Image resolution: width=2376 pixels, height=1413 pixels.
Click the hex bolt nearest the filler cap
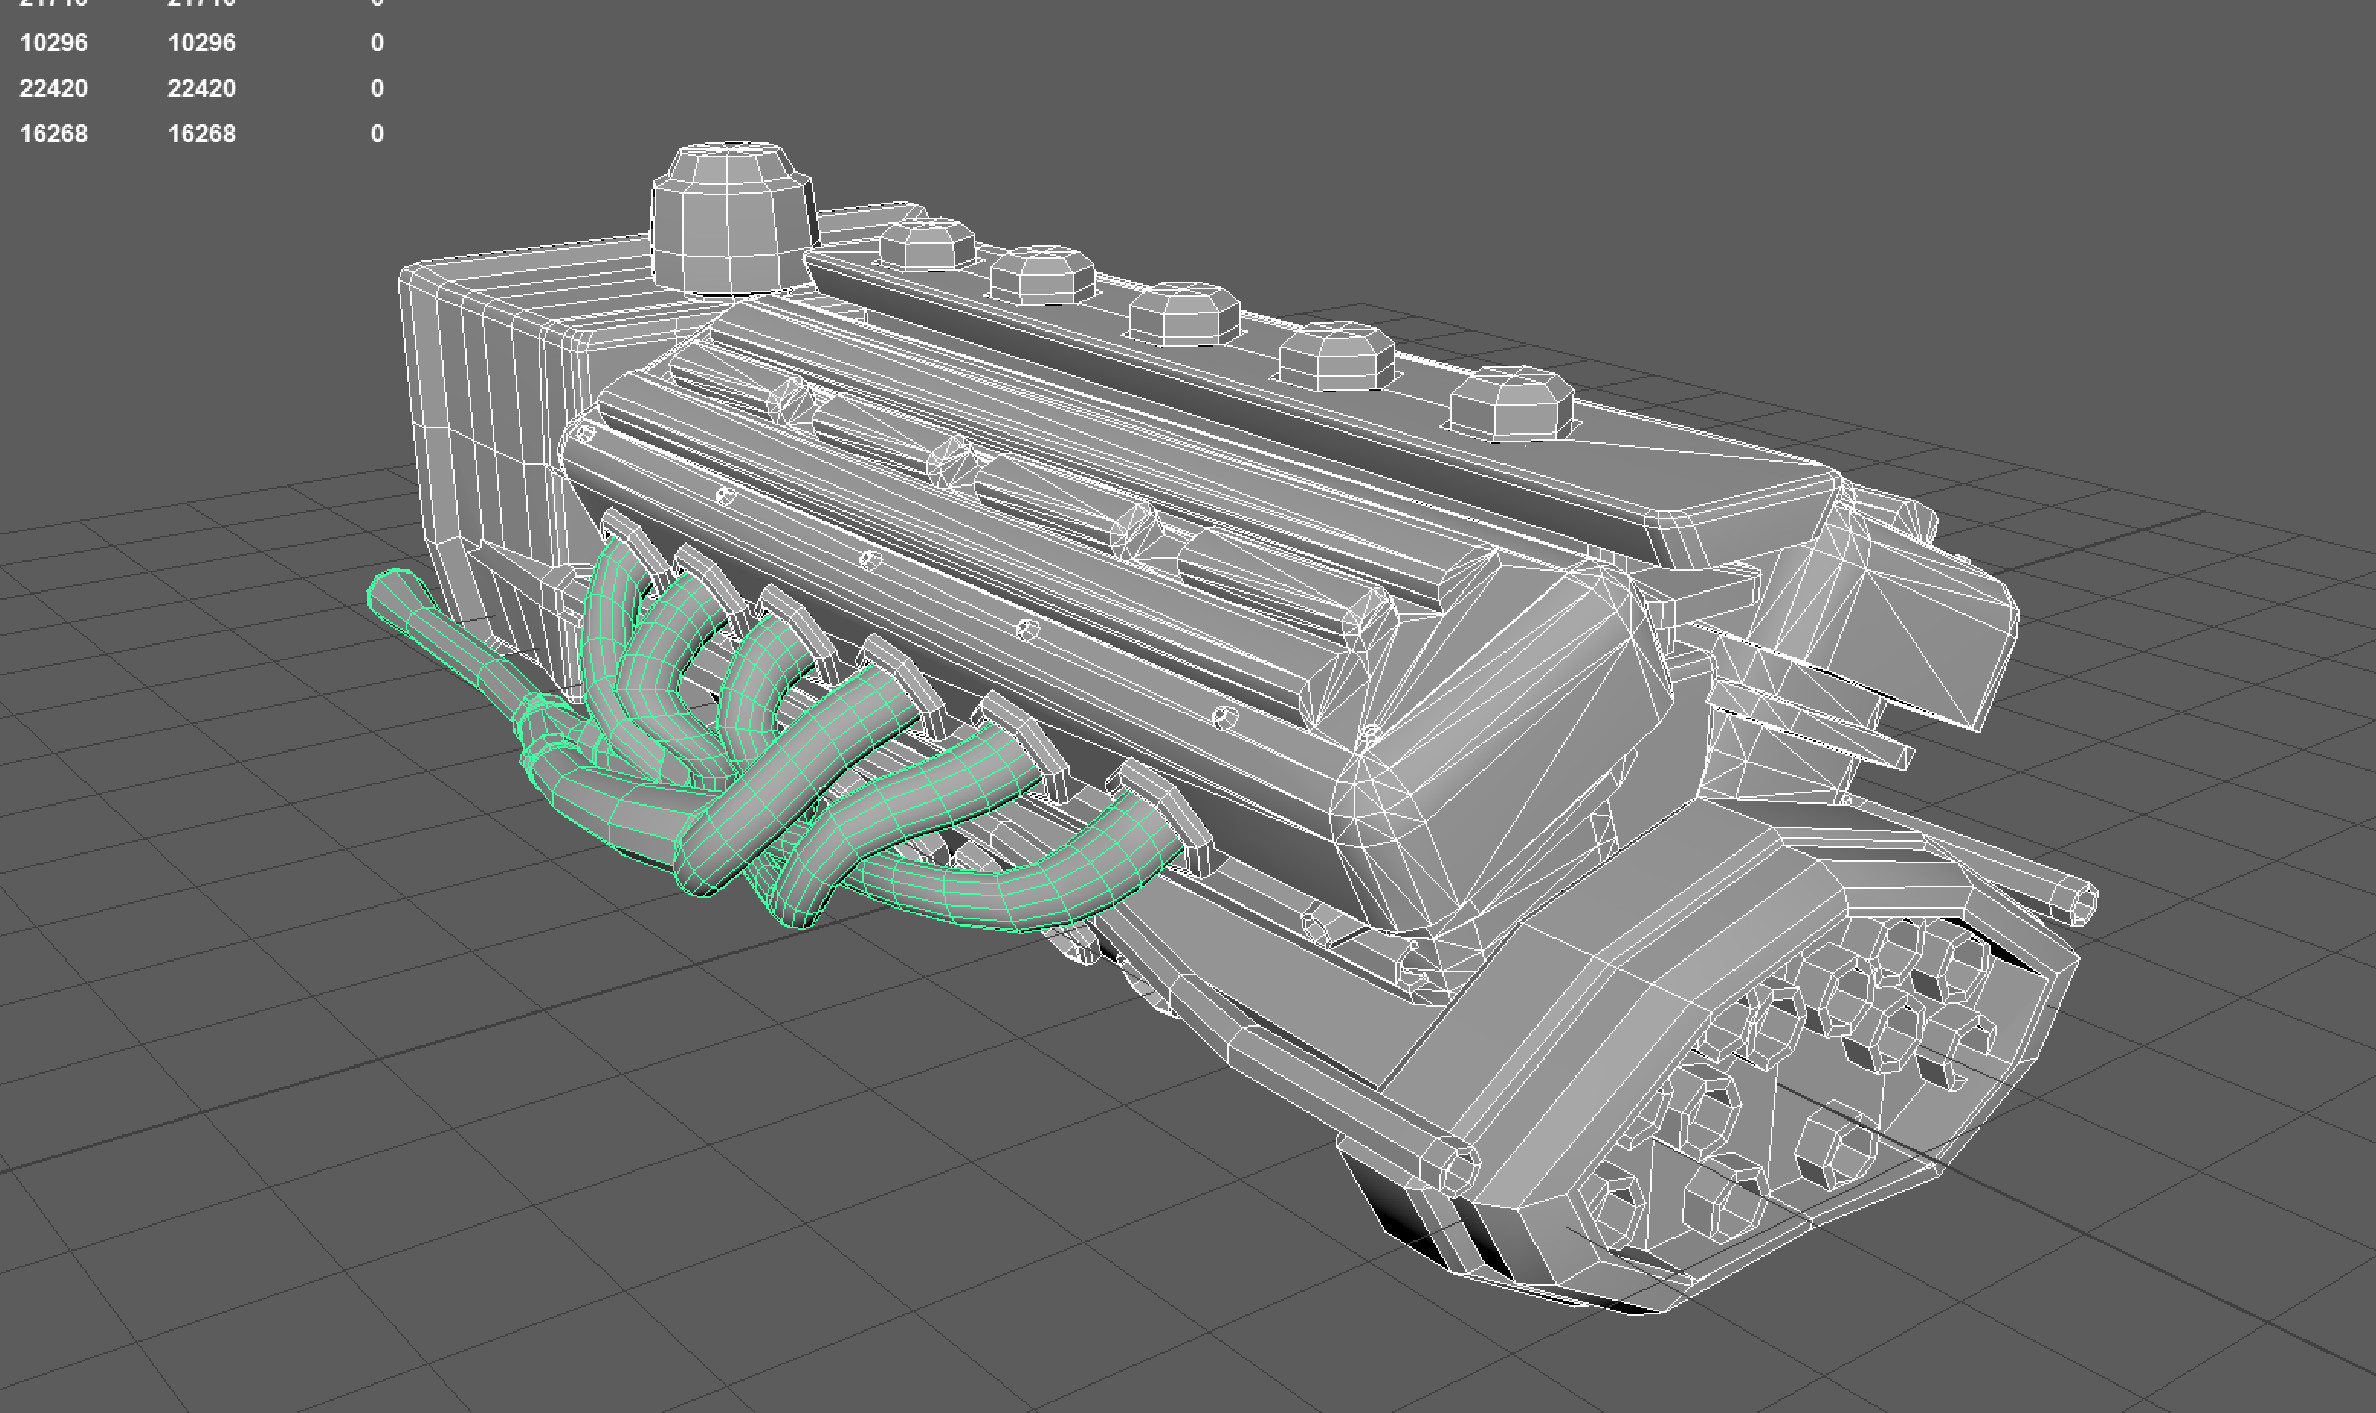click(x=926, y=244)
